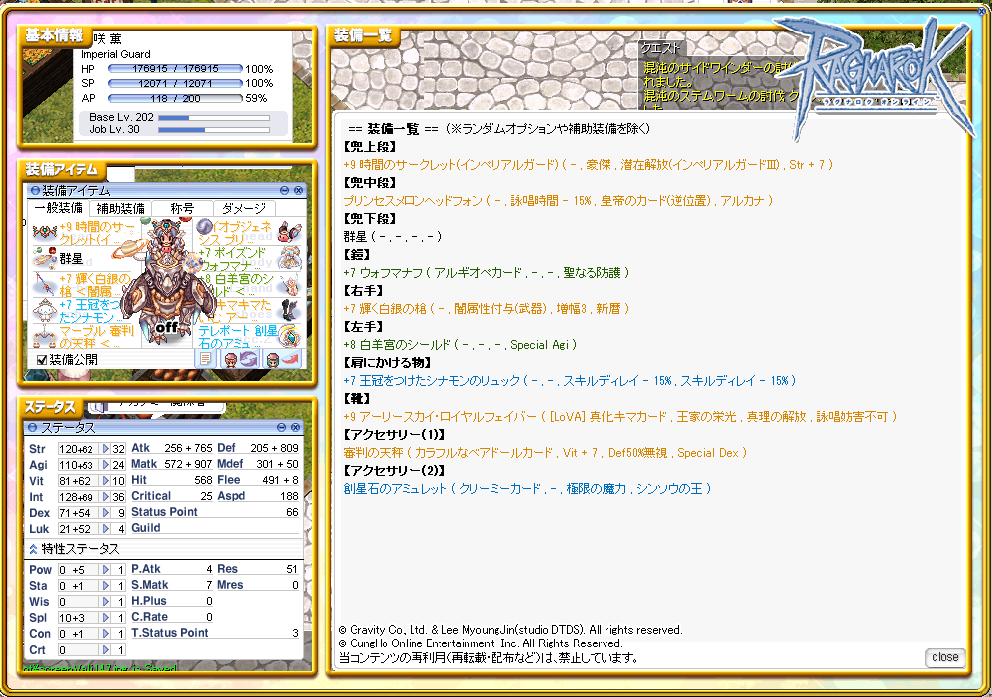Select the 白羊宮のシールド shield item icon

[x=290, y=284]
